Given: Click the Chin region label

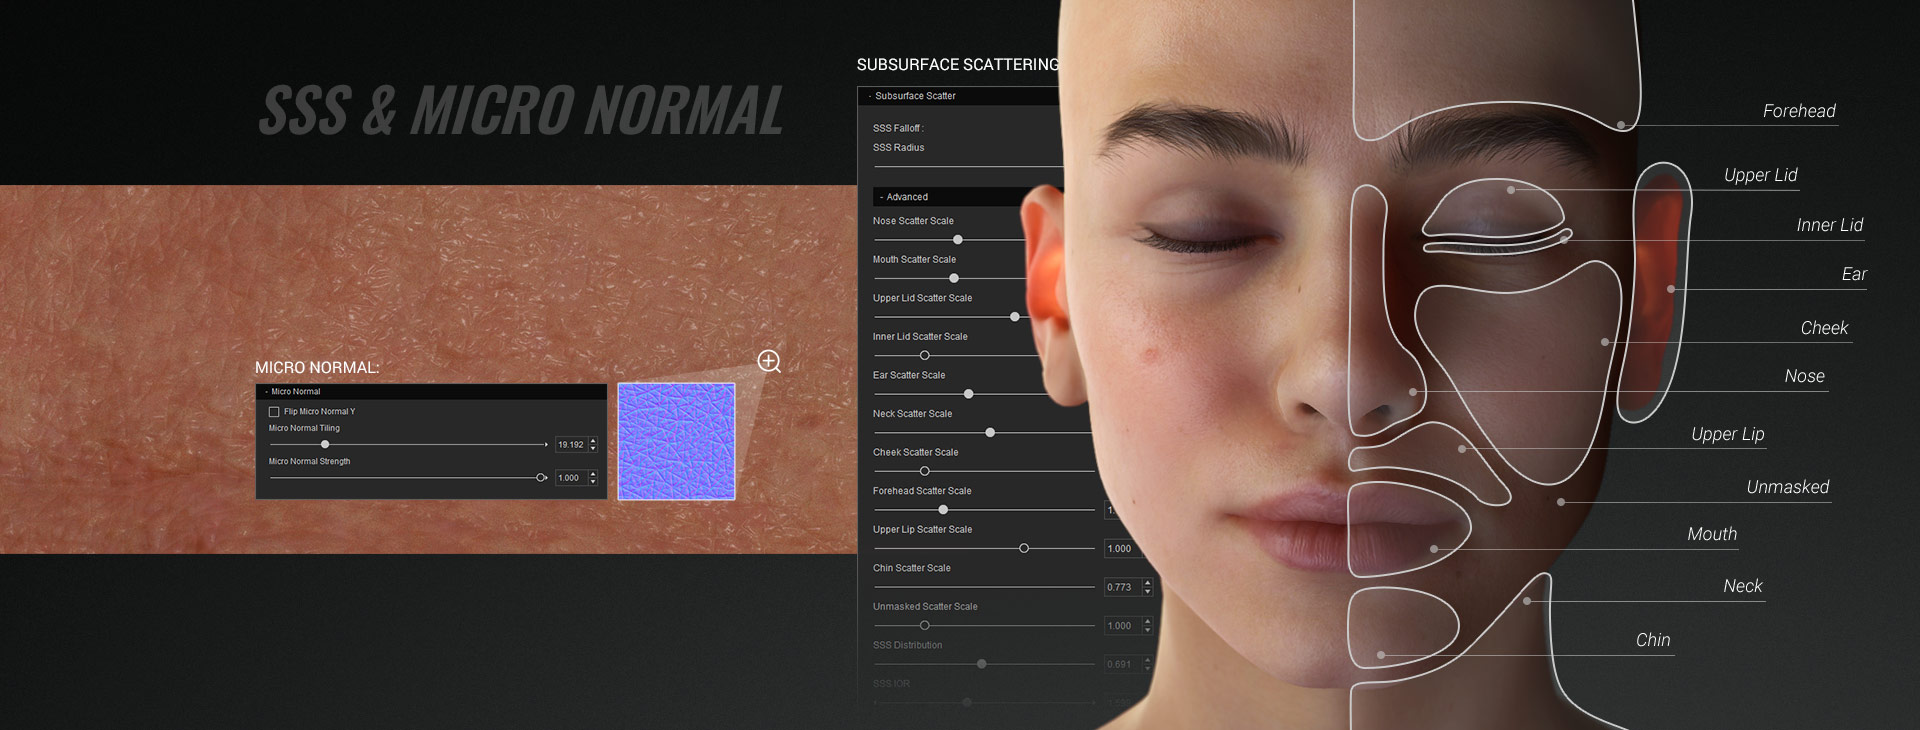Looking at the screenshot, I should pos(1652,640).
